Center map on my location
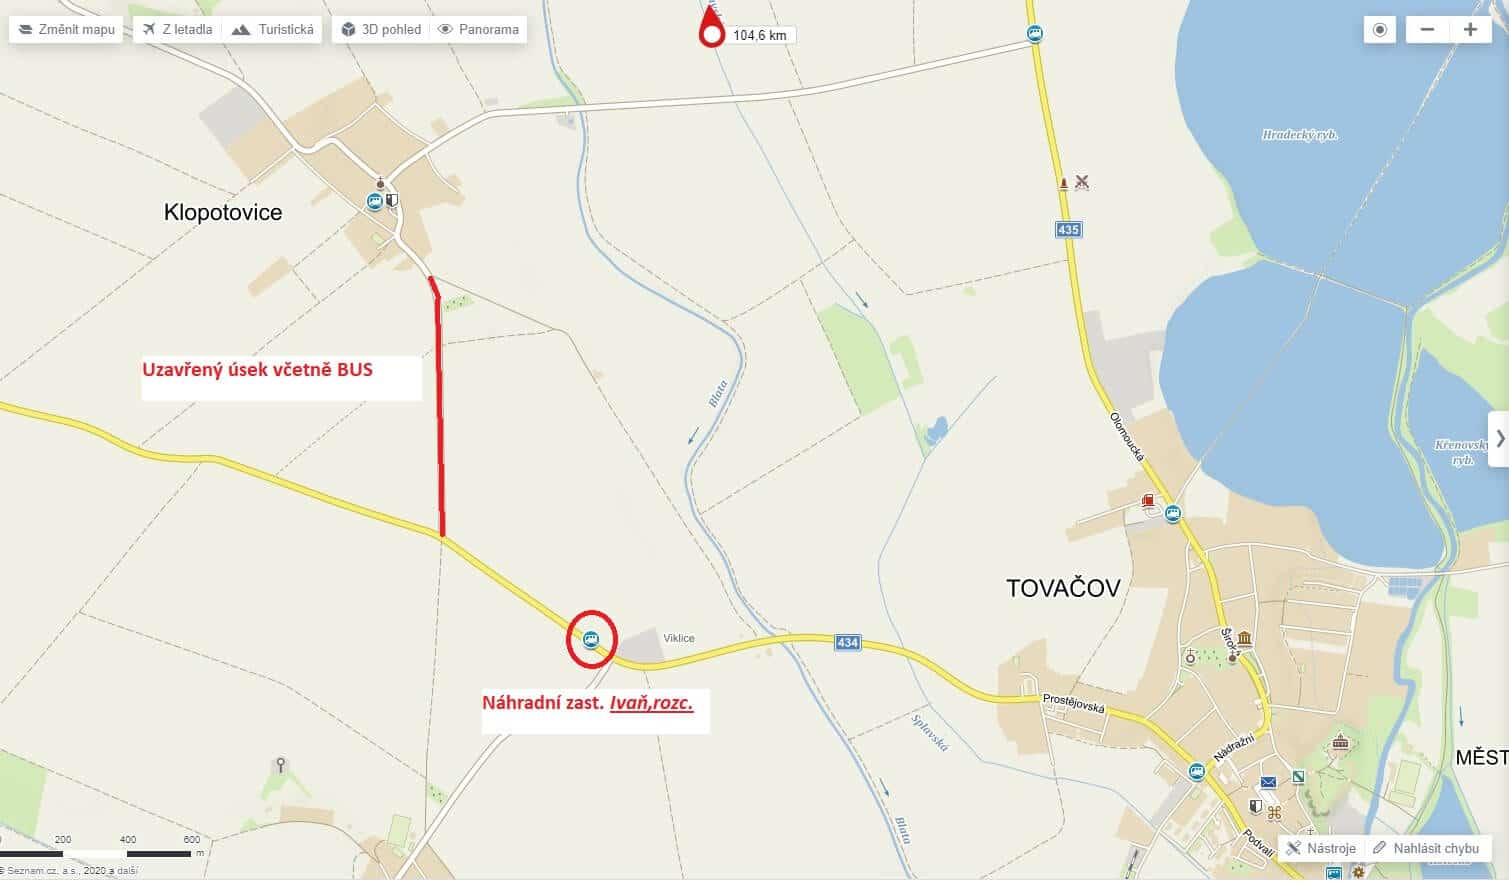 [x=1380, y=29]
